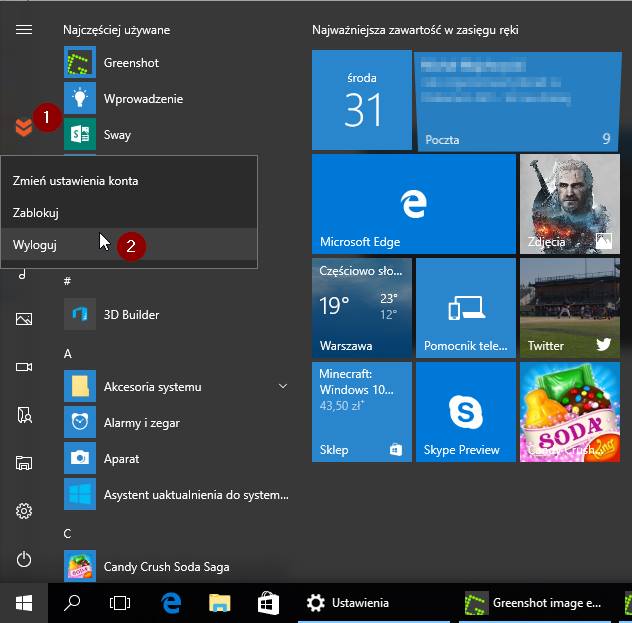Click the orange user account icon
This screenshot has width=632, height=623.
click(x=24, y=127)
